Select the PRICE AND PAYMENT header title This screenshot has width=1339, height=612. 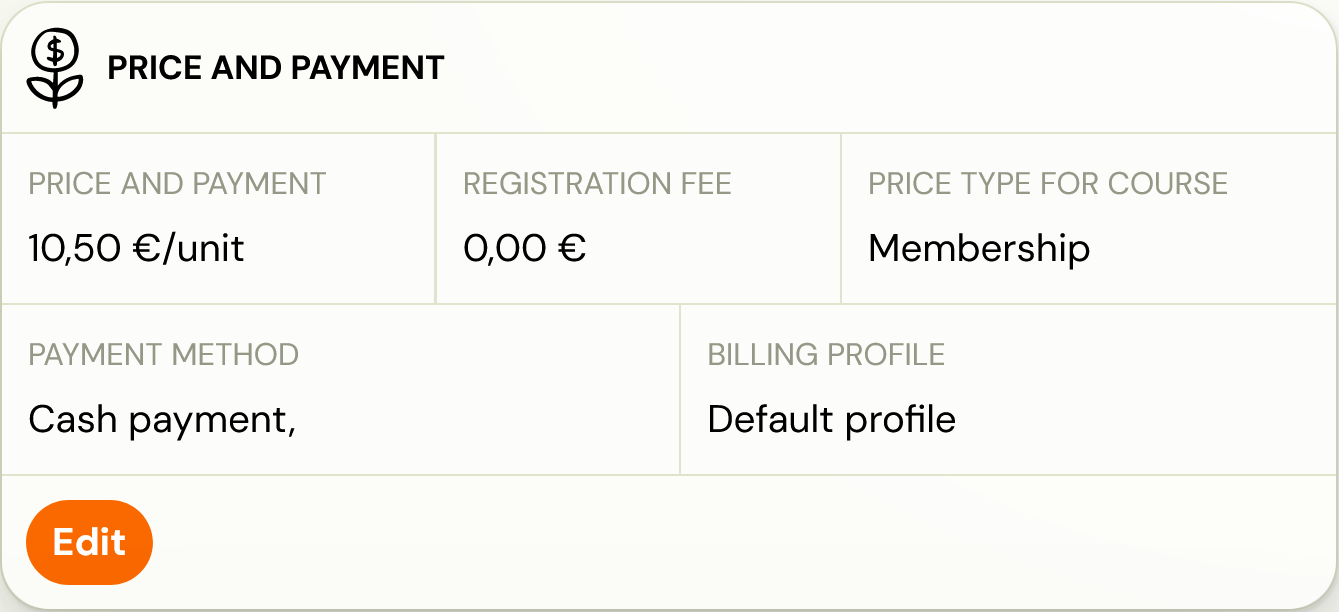[x=276, y=68]
